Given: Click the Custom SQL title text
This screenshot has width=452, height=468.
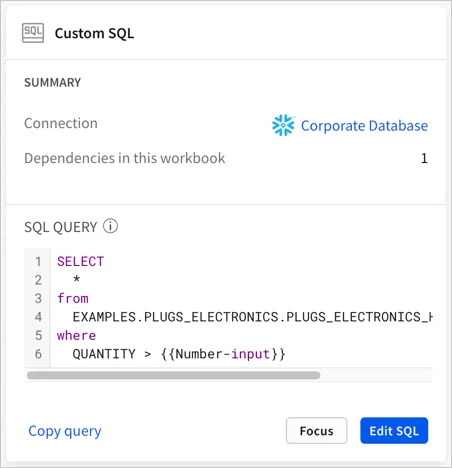Looking at the screenshot, I should pos(94,33).
